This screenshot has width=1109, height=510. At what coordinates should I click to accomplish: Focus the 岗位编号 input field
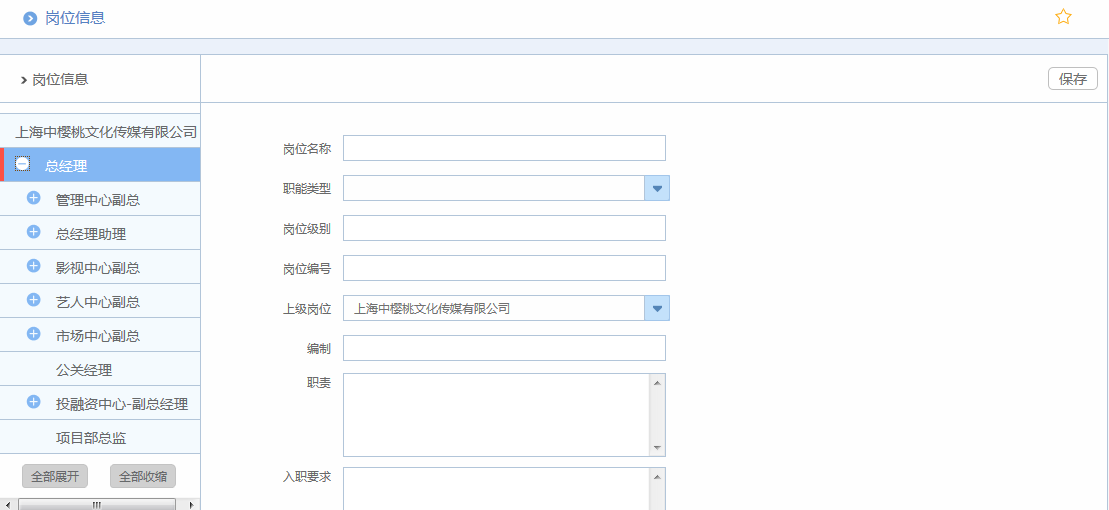pos(504,268)
